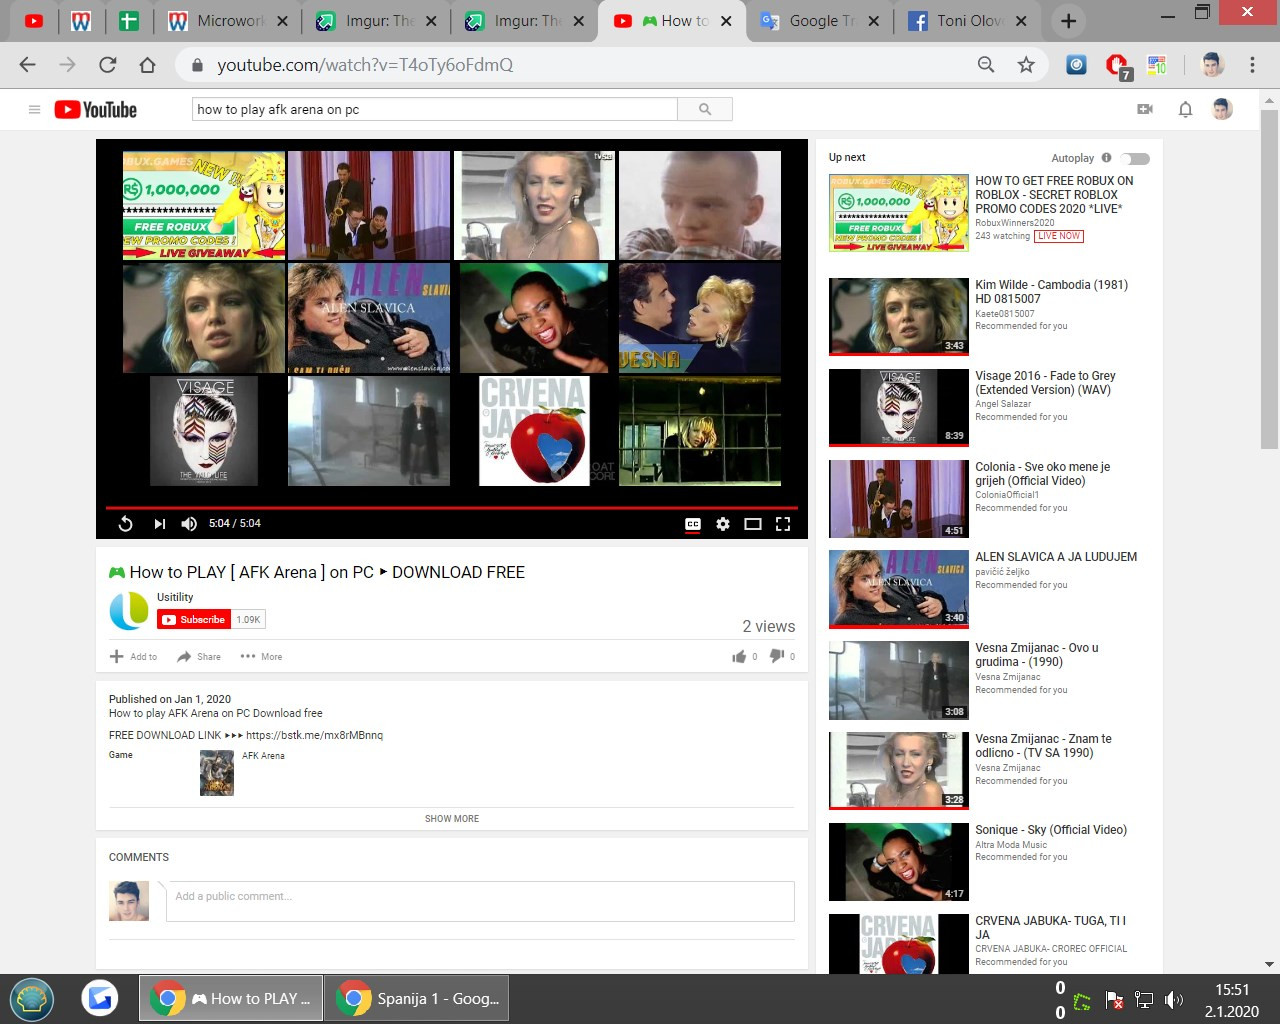This screenshot has height=1024, width=1280.
Task: Open a new browser tab
Action: pos(1069,21)
